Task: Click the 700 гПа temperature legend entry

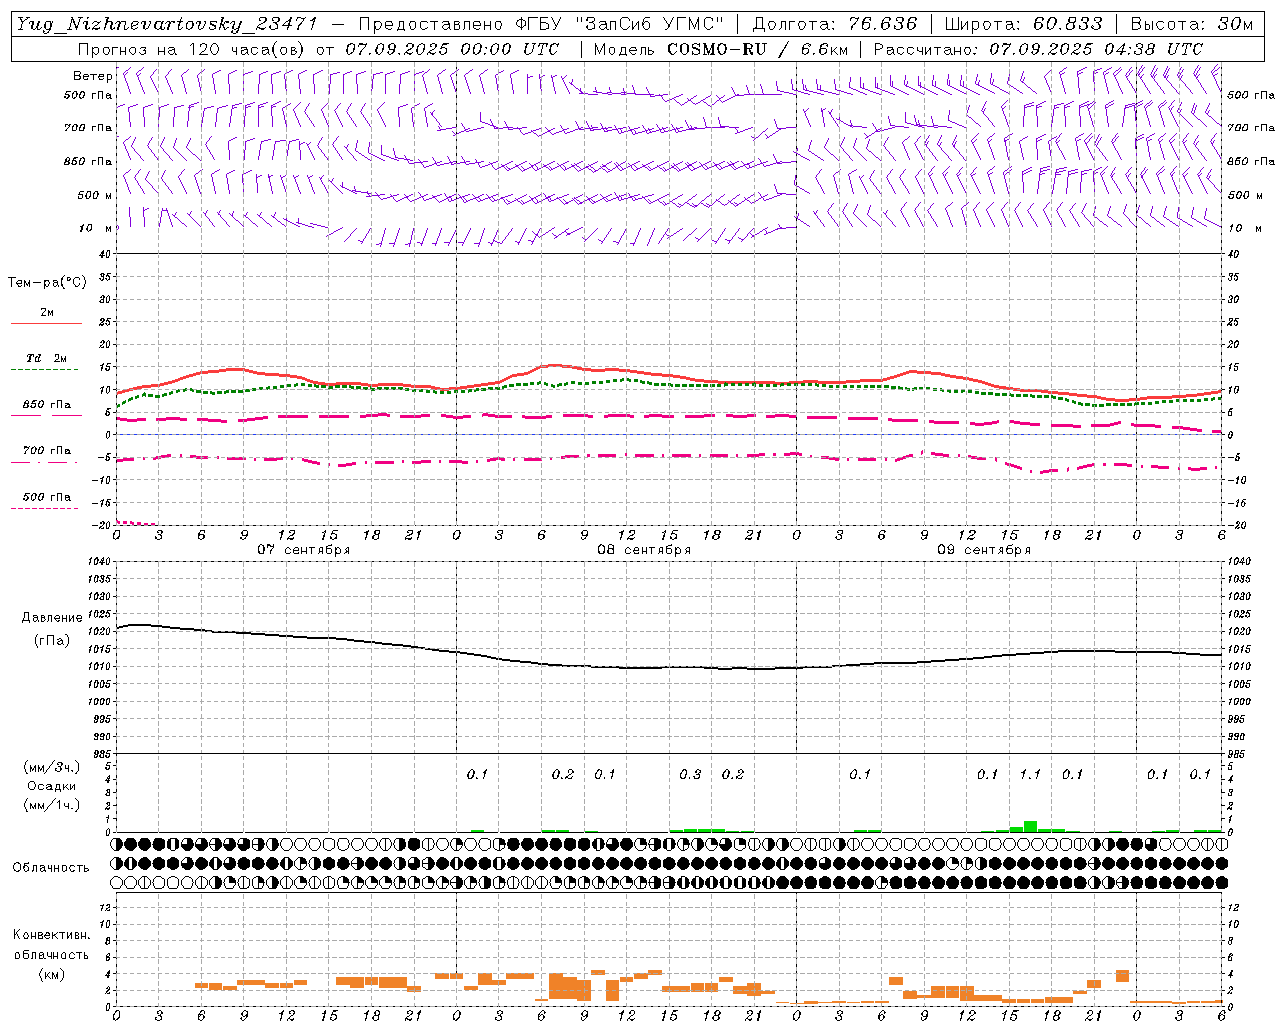Action: coord(46,450)
